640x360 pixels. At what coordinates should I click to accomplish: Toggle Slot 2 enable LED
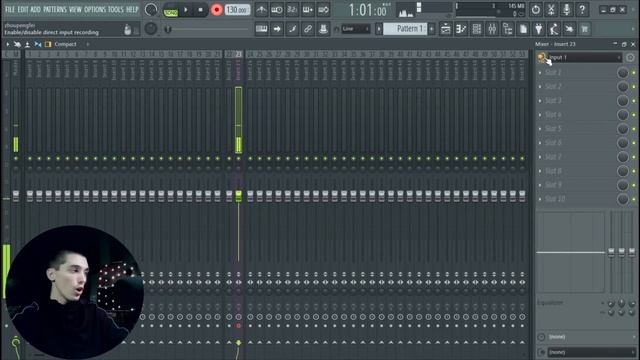[634, 87]
